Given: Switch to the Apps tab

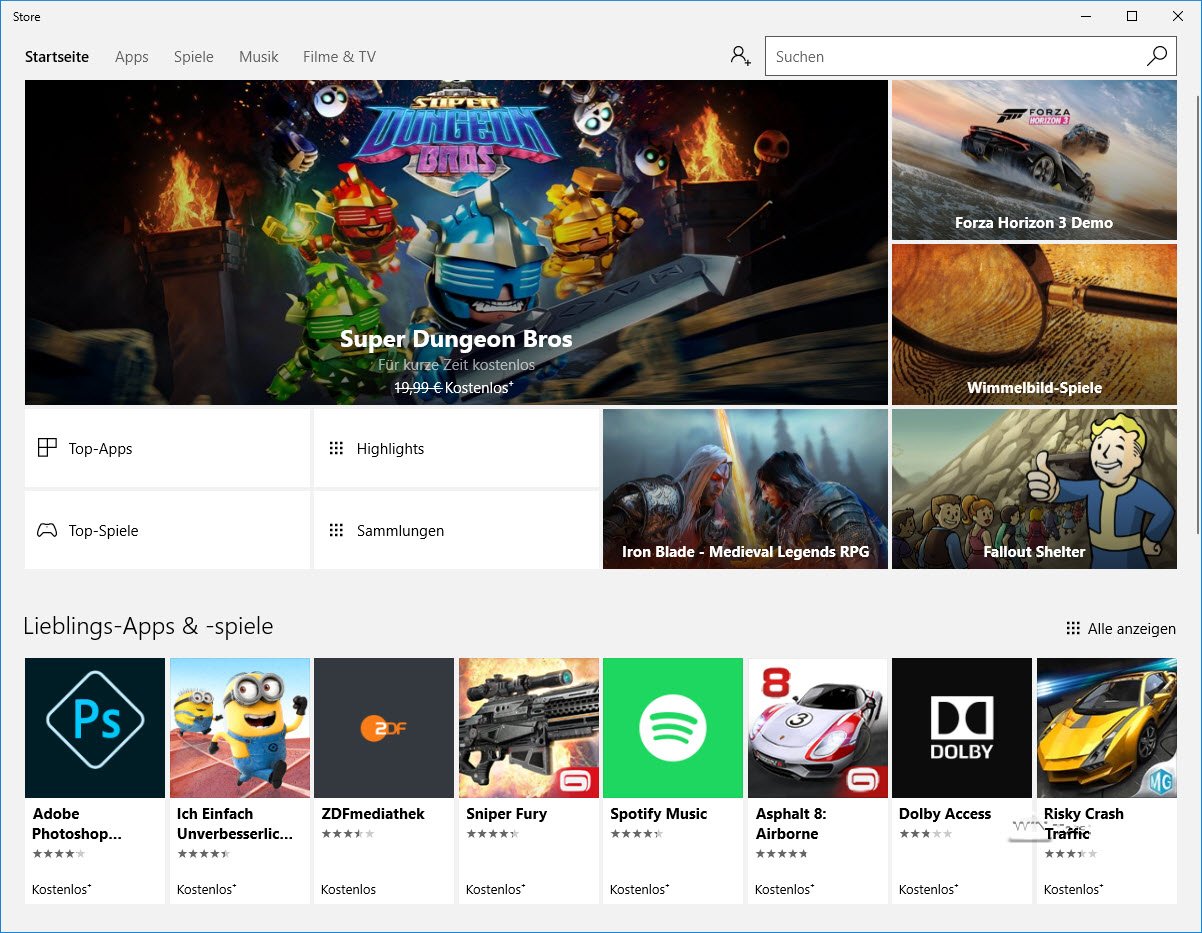Looking at the screenshot, I should pos(131,57).
